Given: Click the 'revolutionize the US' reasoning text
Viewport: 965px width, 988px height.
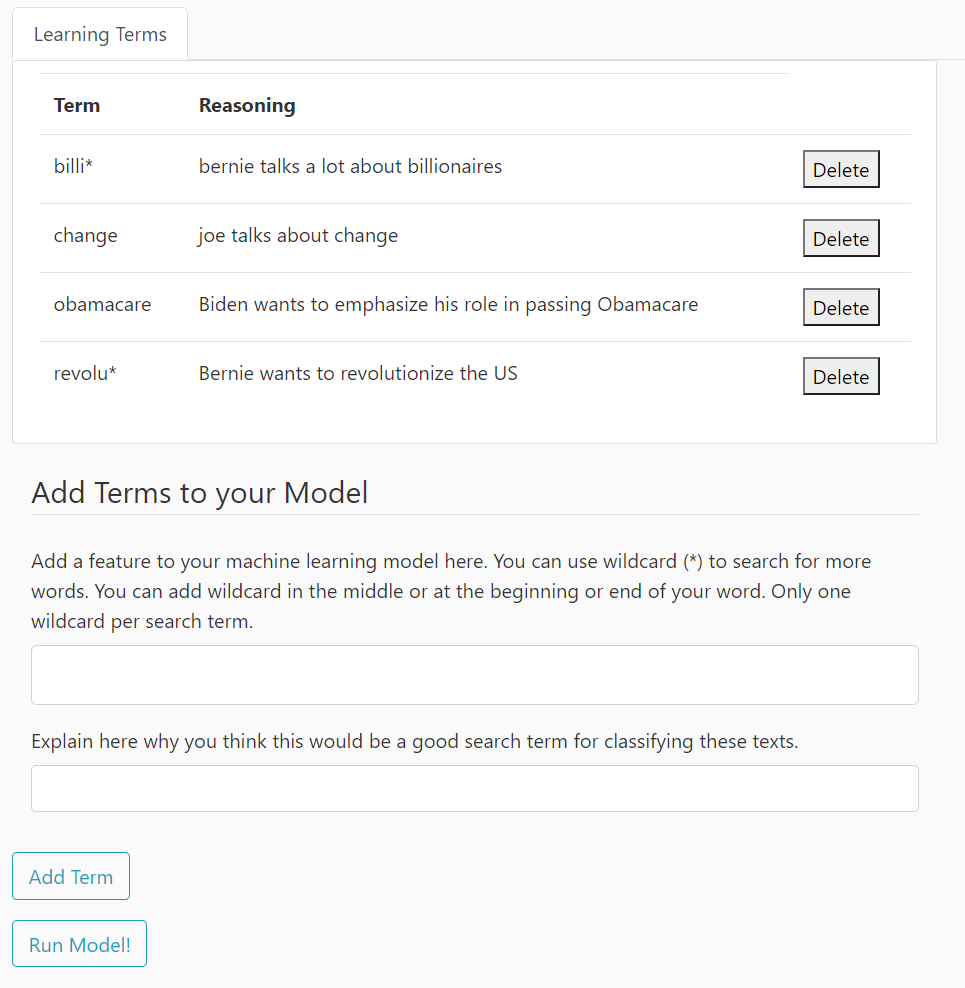Looking at the screenshot, I should (358, 374).
